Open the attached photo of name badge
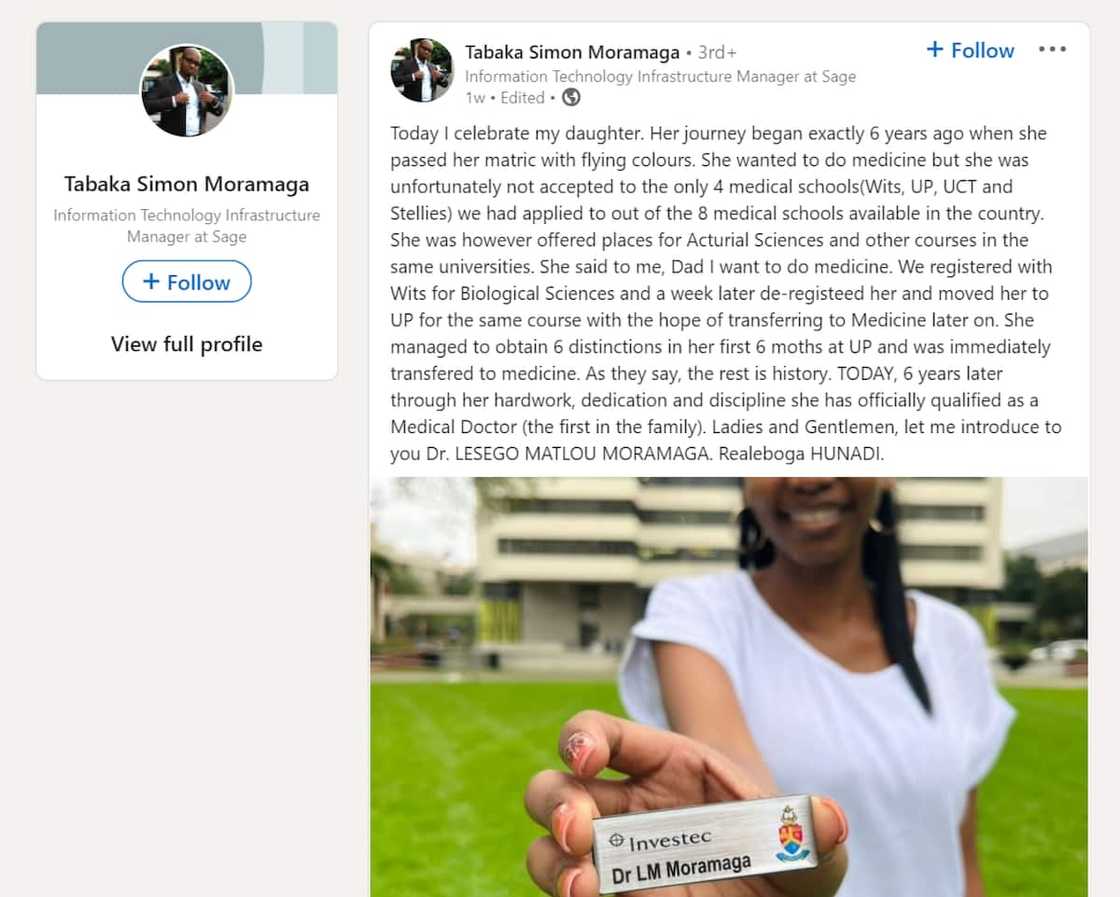 click(729, 687)
